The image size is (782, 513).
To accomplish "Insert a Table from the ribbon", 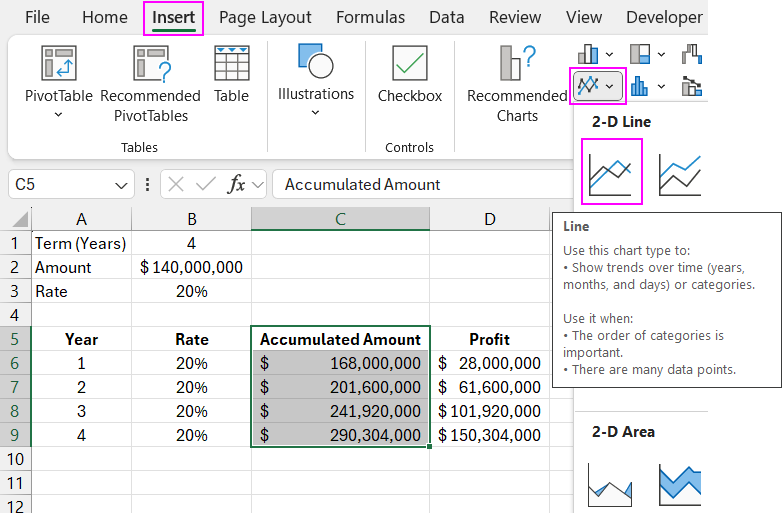I will (x=231, y=64).
